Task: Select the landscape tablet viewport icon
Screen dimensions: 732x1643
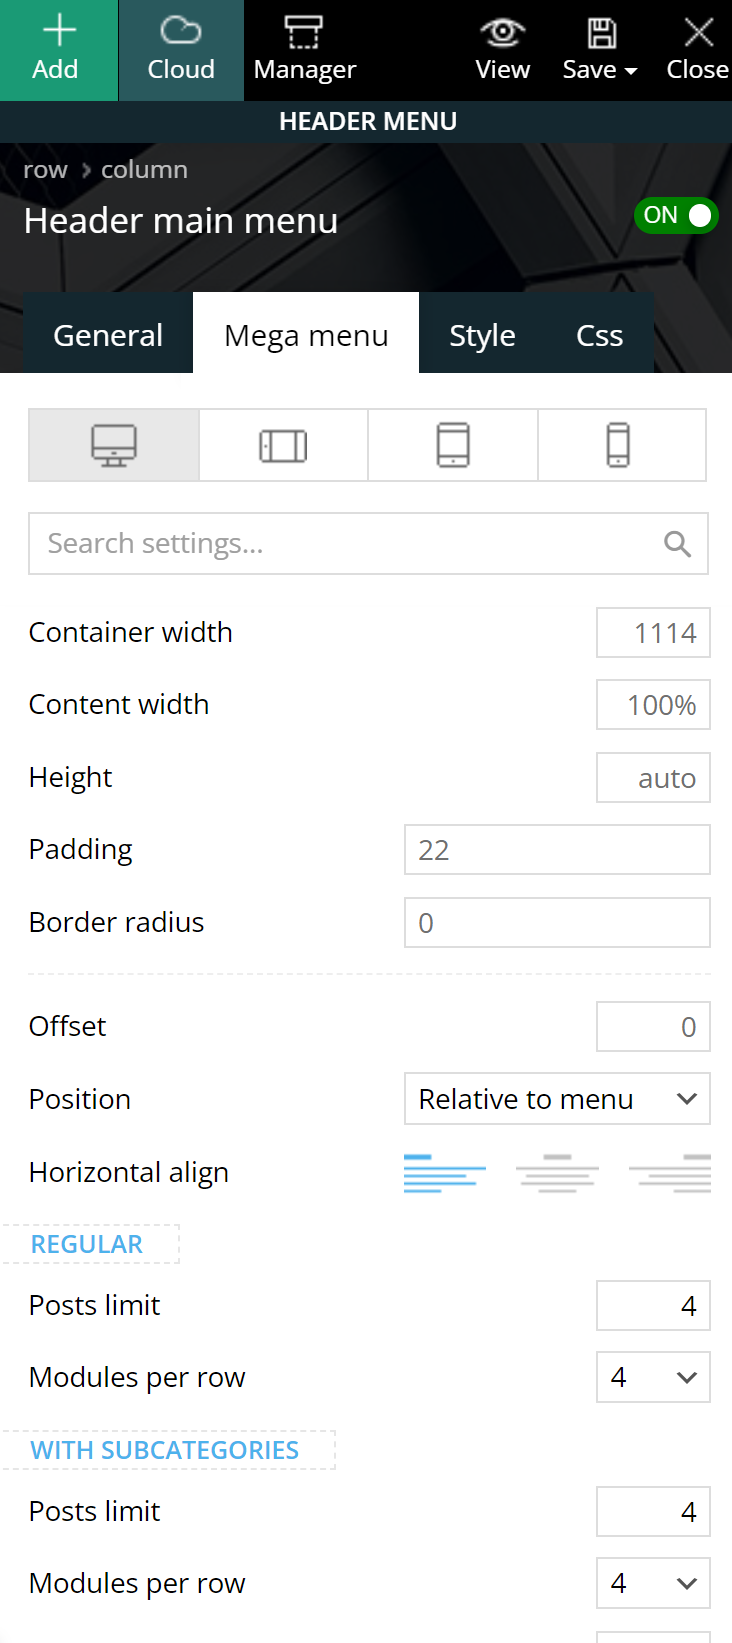Action: click(x=283, y=445)
